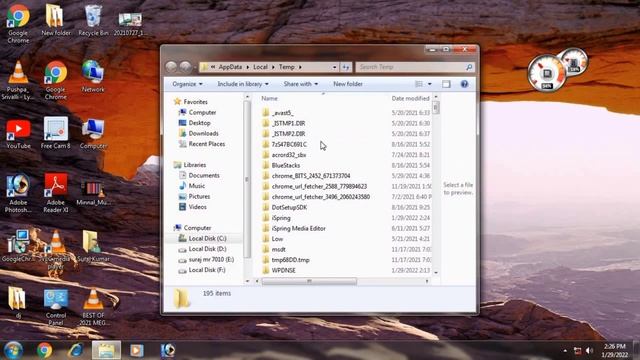The height and width of the screenshot is (360, 640).
Task: Open the Network desktop icon
Action: click(93, 76)
